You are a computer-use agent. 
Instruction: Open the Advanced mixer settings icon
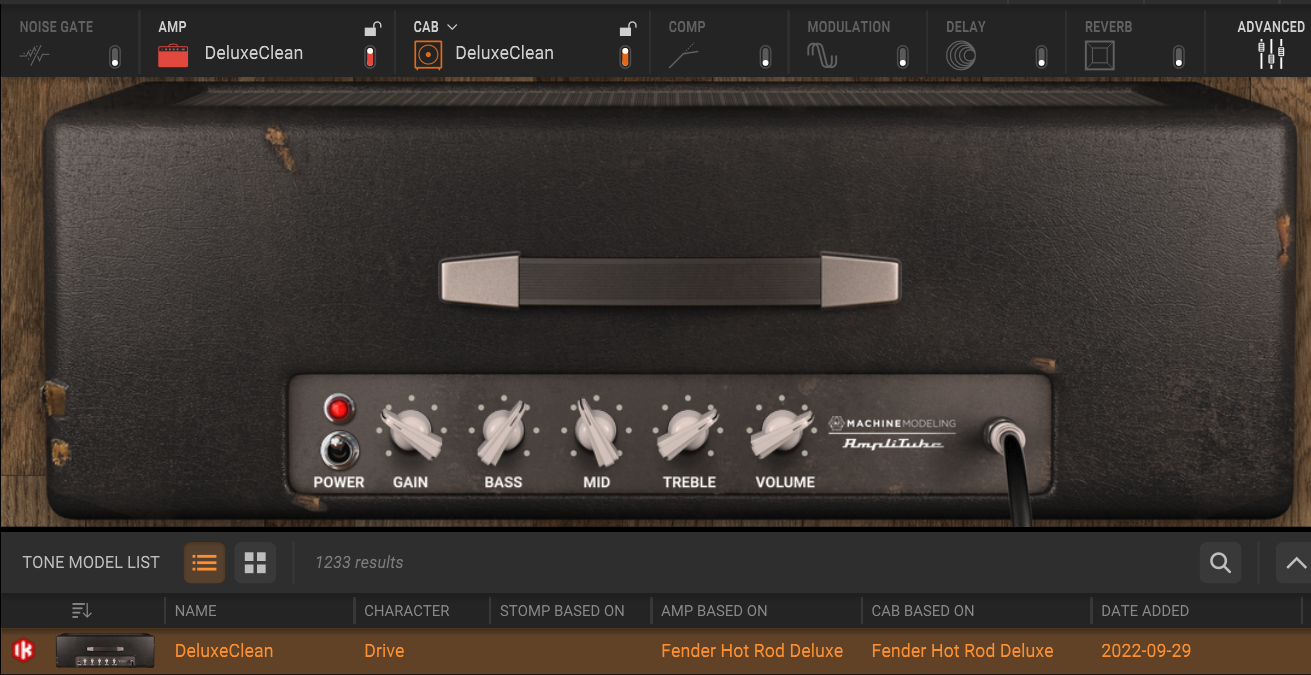pos(1271,54)
